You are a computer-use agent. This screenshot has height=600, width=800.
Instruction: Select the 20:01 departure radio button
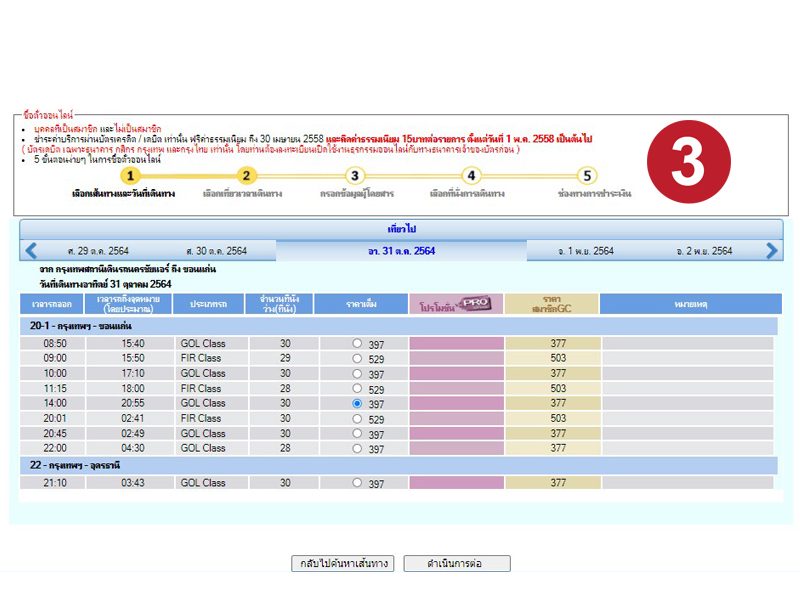357,418
